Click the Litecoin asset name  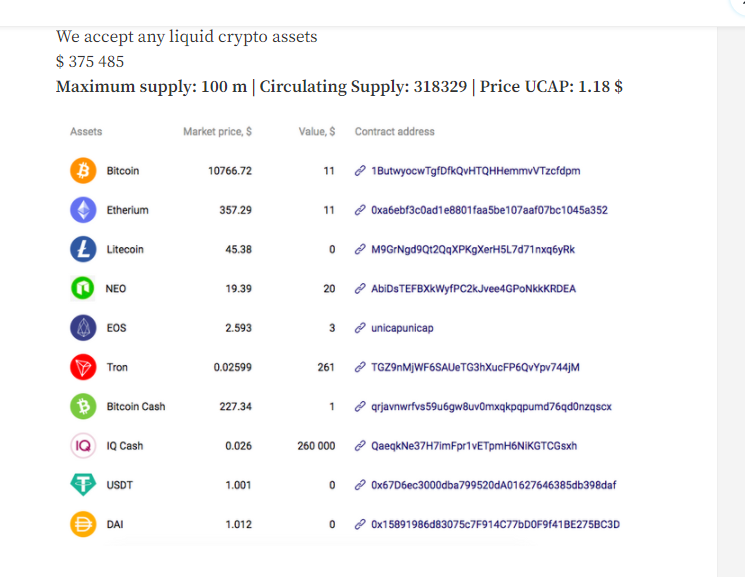(125, 250)
